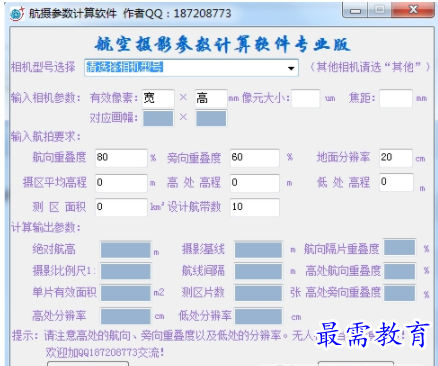The width and height of the screenshot is (438, 366).
Task: Click the 其他相机请选"其他" hint text
Action: tap(370, 68)
